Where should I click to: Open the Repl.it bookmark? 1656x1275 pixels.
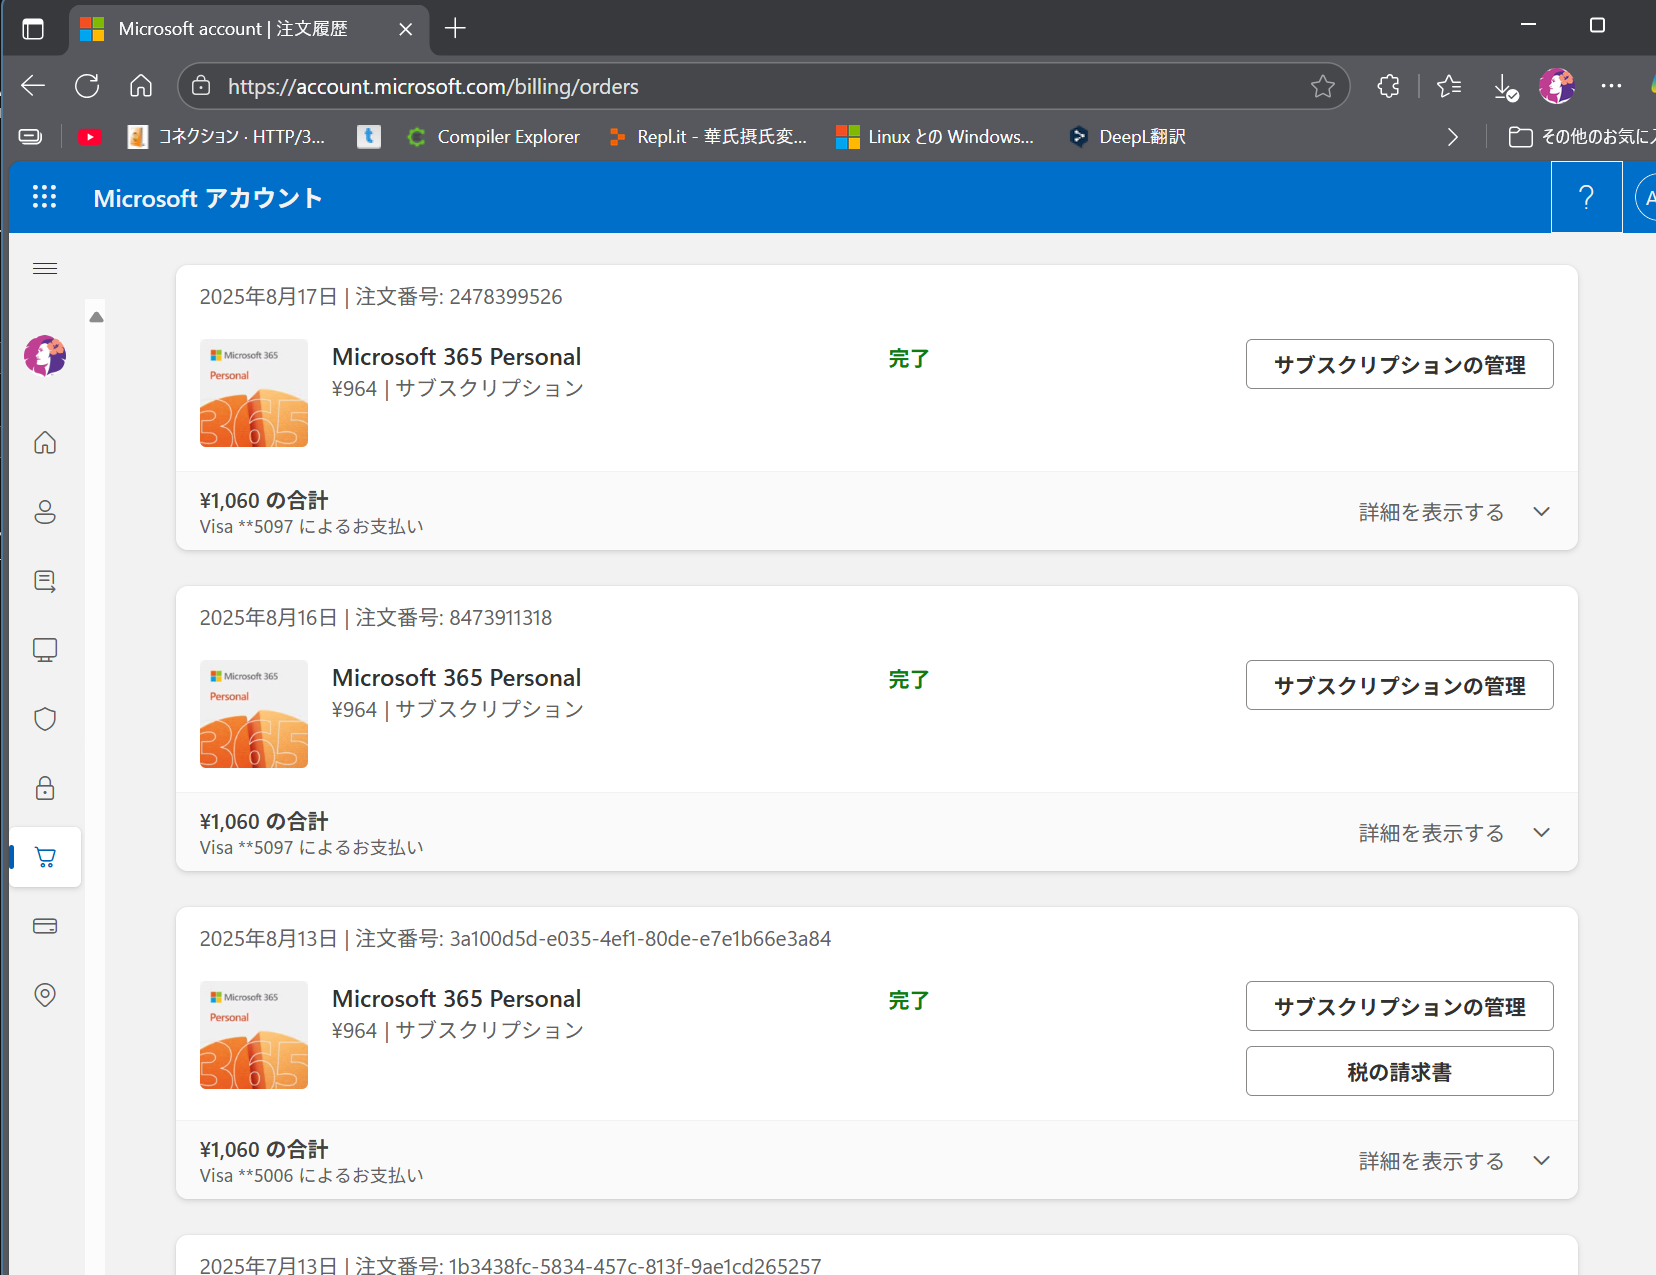[x=708, y=137]
